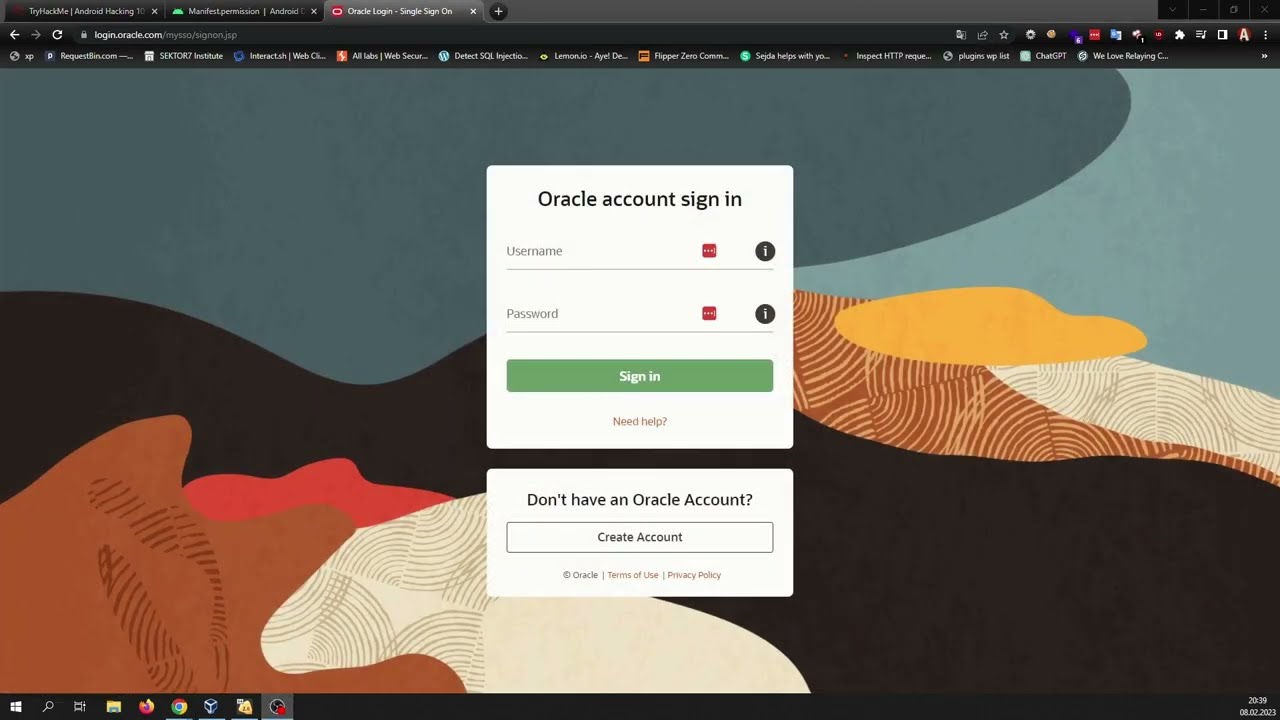Close the Oracle Login tab
The width and height of the screenshot is (1280, 720).
tap(473, 11)
